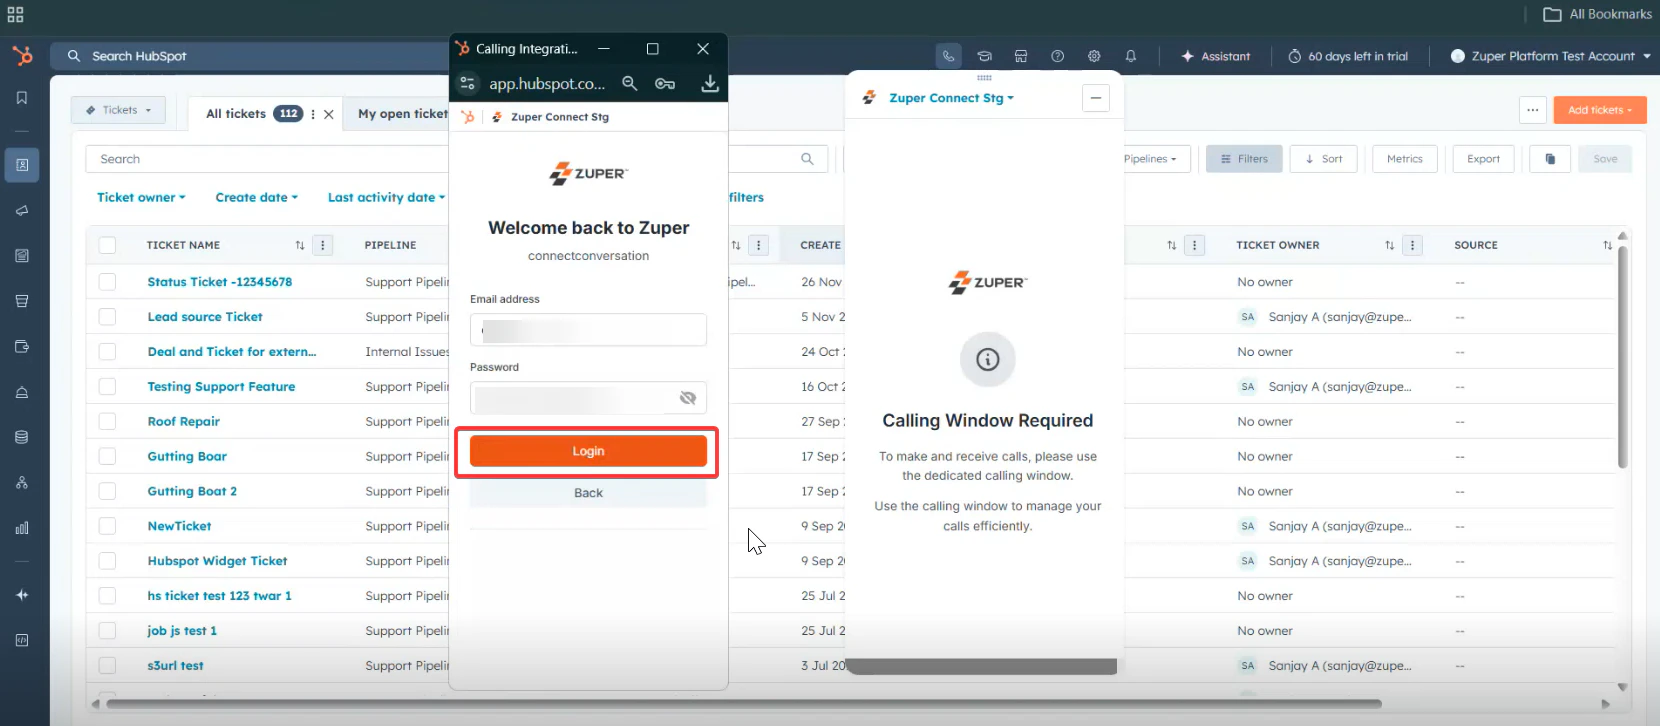This screenshot has width=1660, height=726.
Task: Switch to the My open tickets tab
Action: [x=403, y=114]
